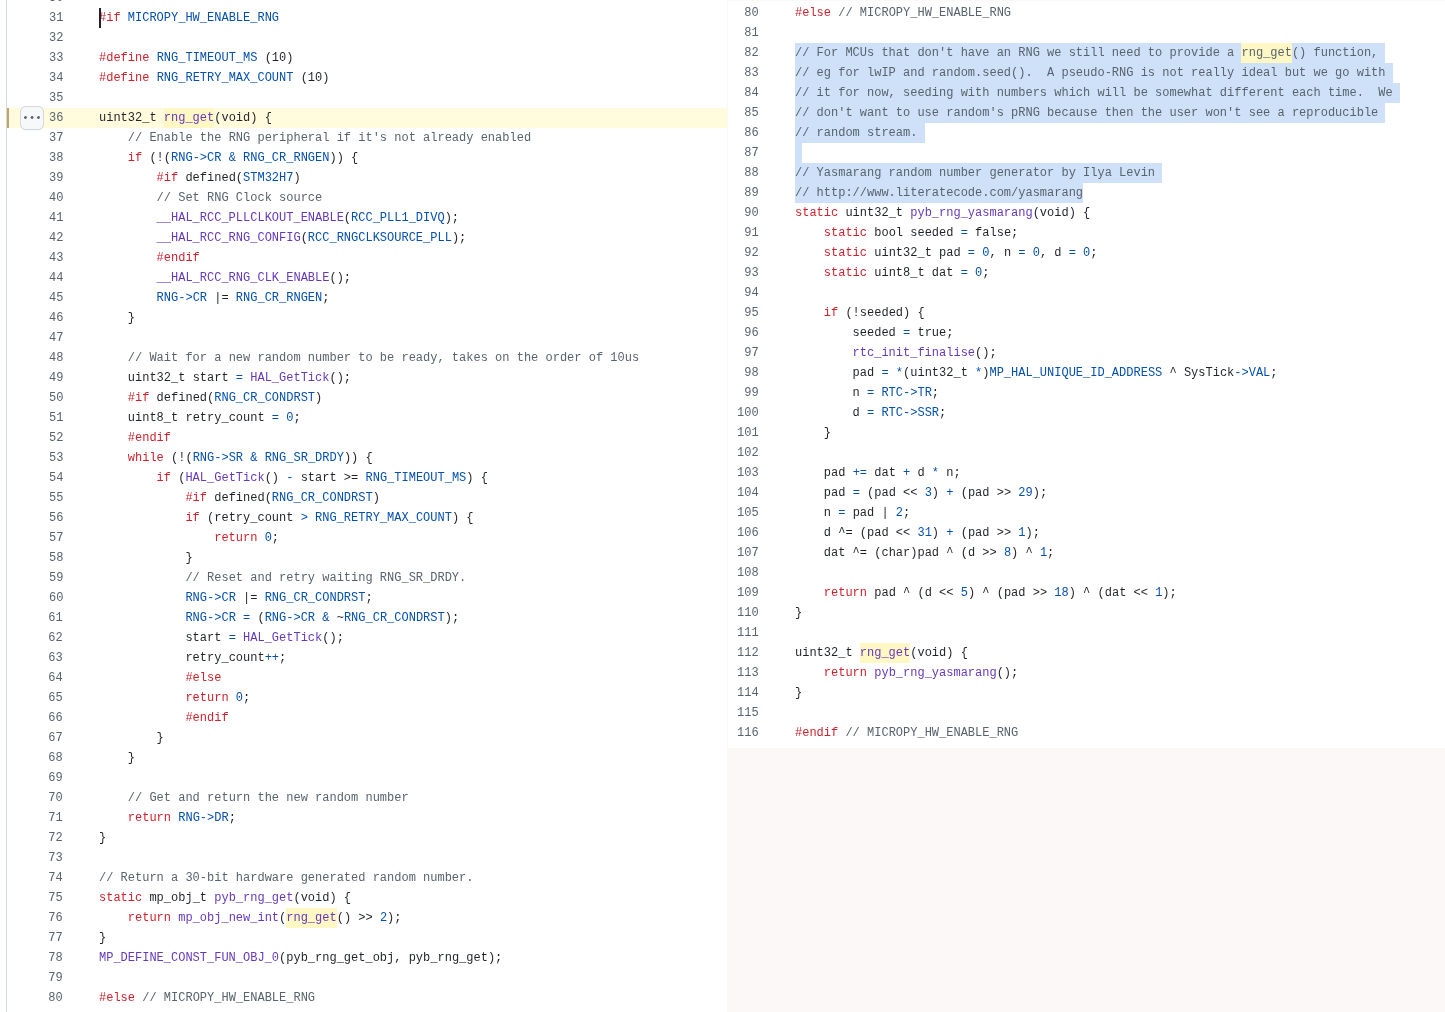Screen dimensions: 1445x1012
Task: Click the pyb_rng_get function name on line 75
Action: 254,897
